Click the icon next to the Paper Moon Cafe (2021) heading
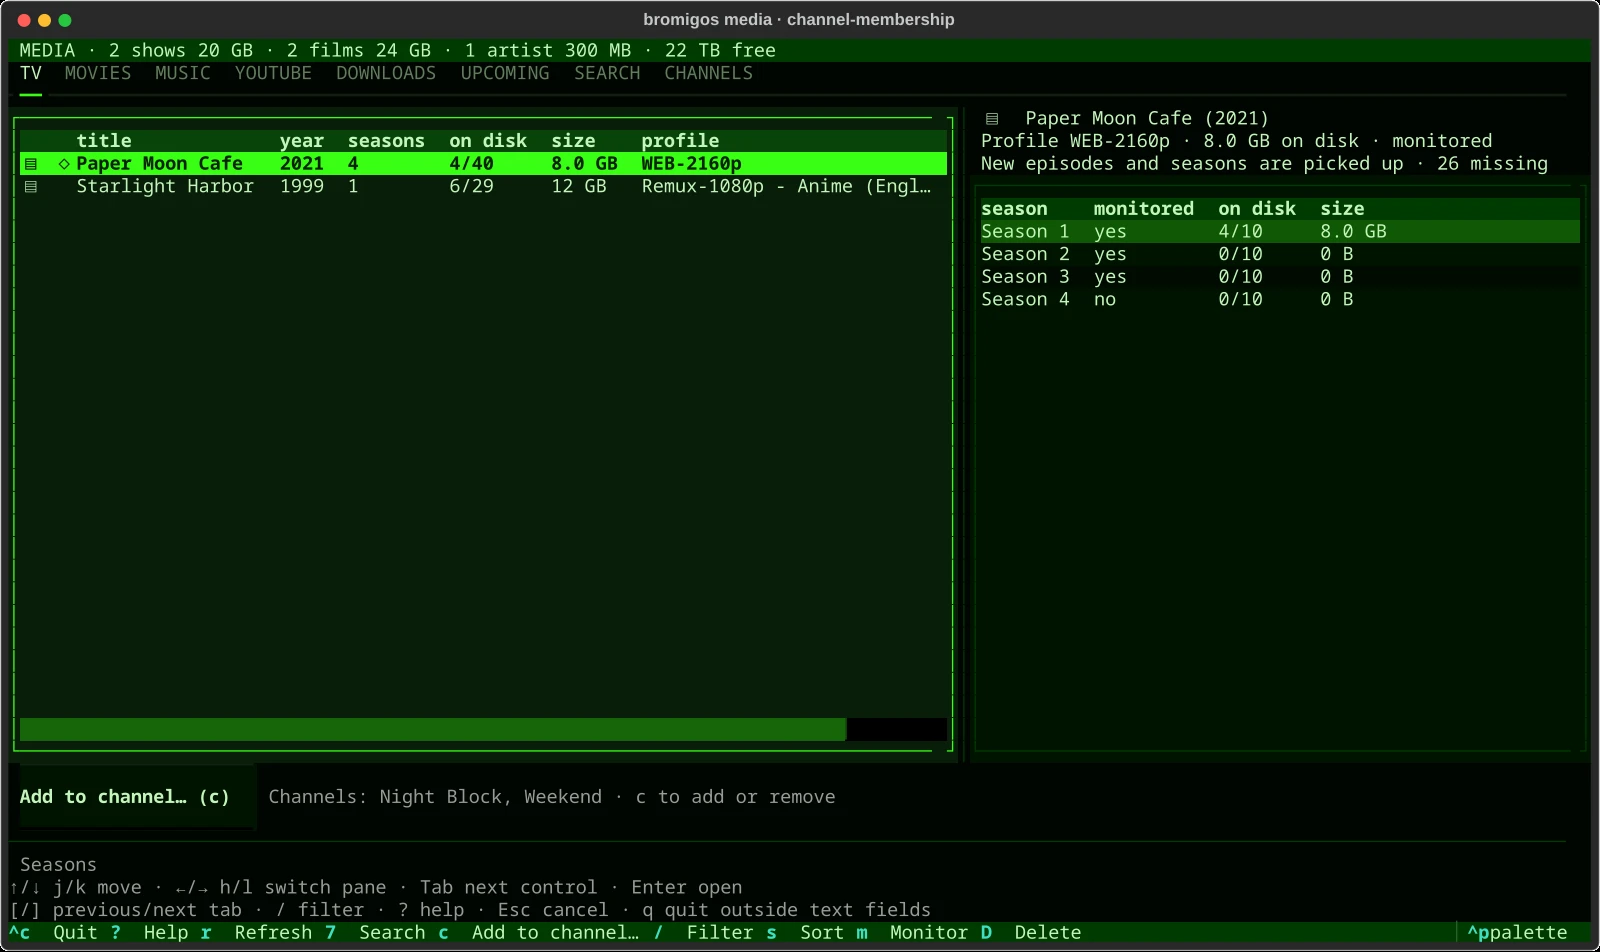 coord(992,119)
